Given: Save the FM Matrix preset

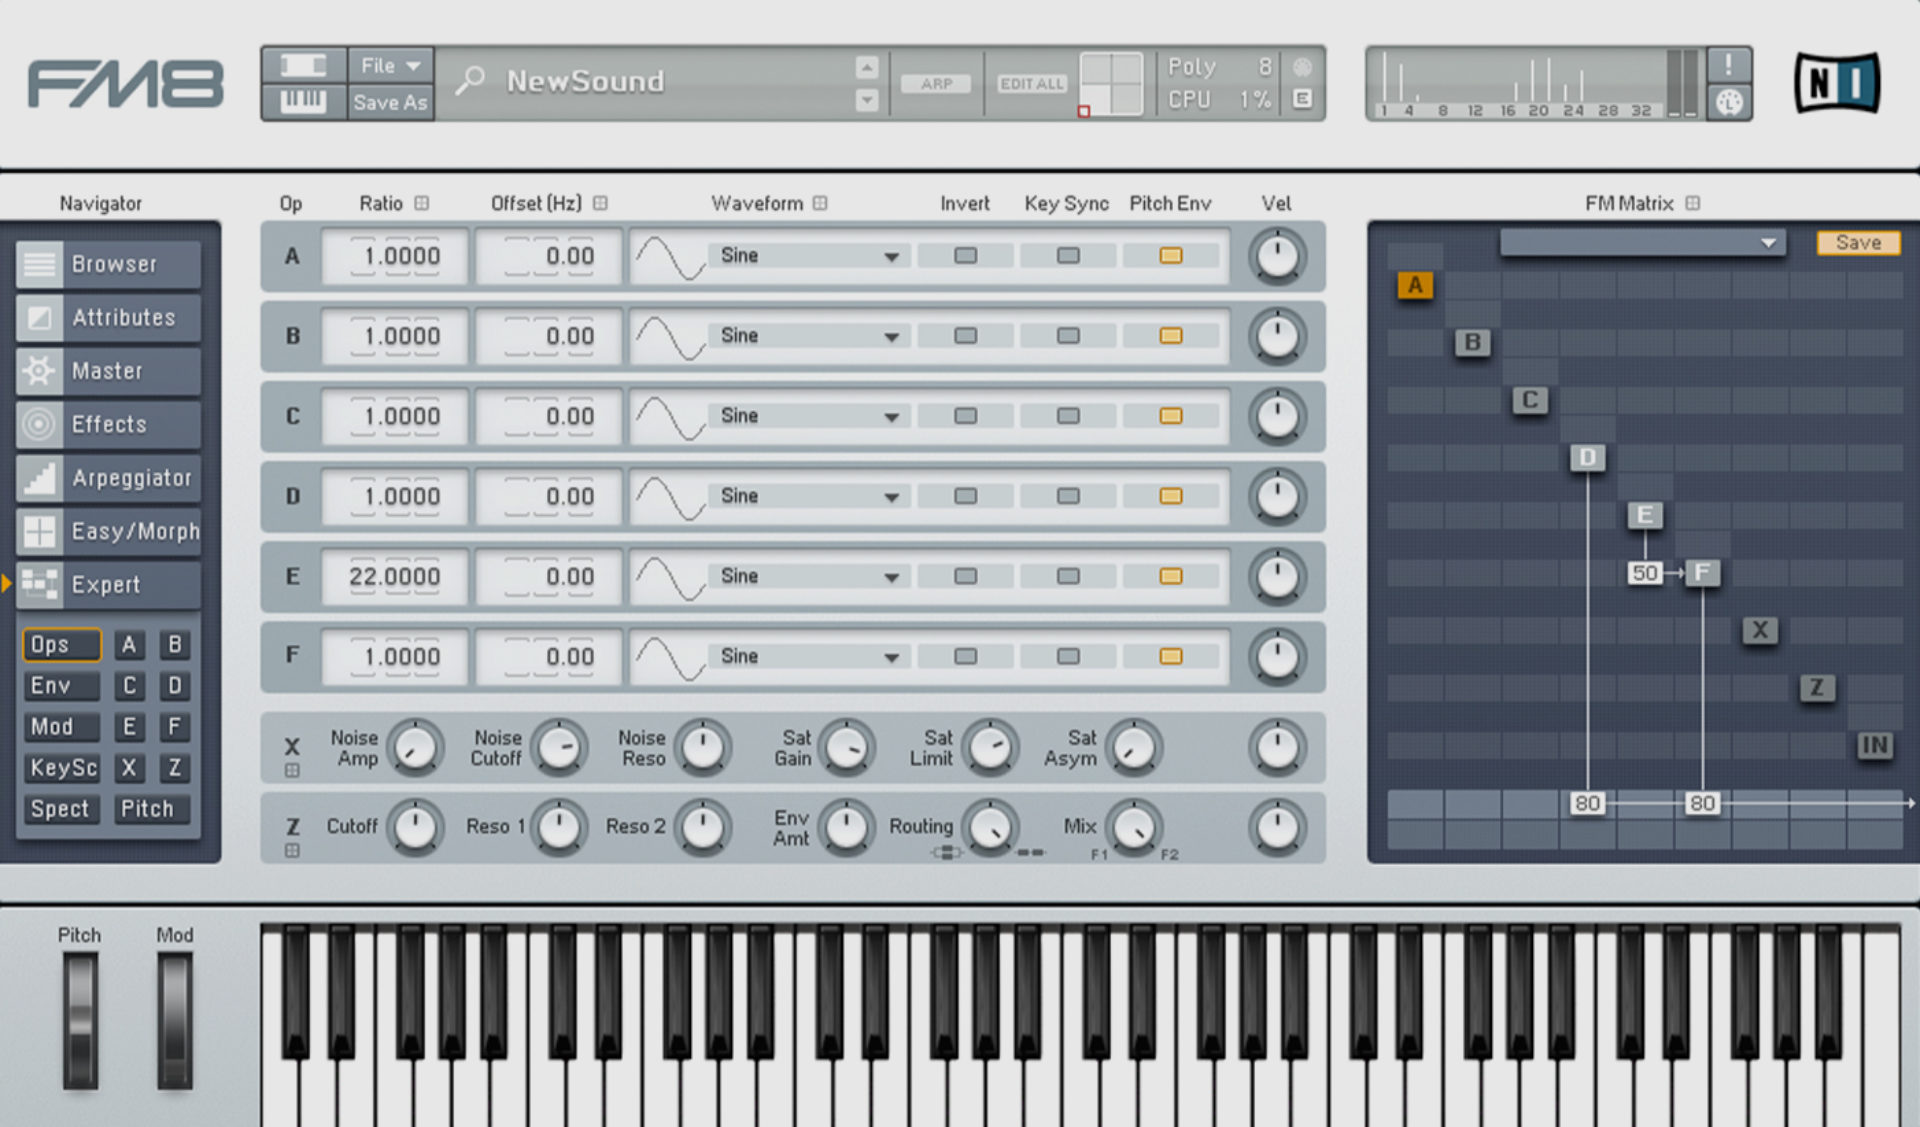Looking at the screenshot, I should (1858, 241).
